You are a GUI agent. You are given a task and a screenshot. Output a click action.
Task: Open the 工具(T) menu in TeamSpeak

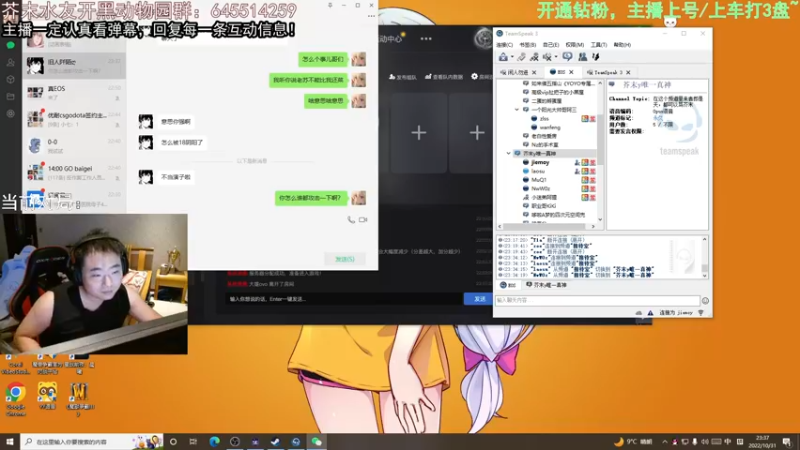pos(598,45)
